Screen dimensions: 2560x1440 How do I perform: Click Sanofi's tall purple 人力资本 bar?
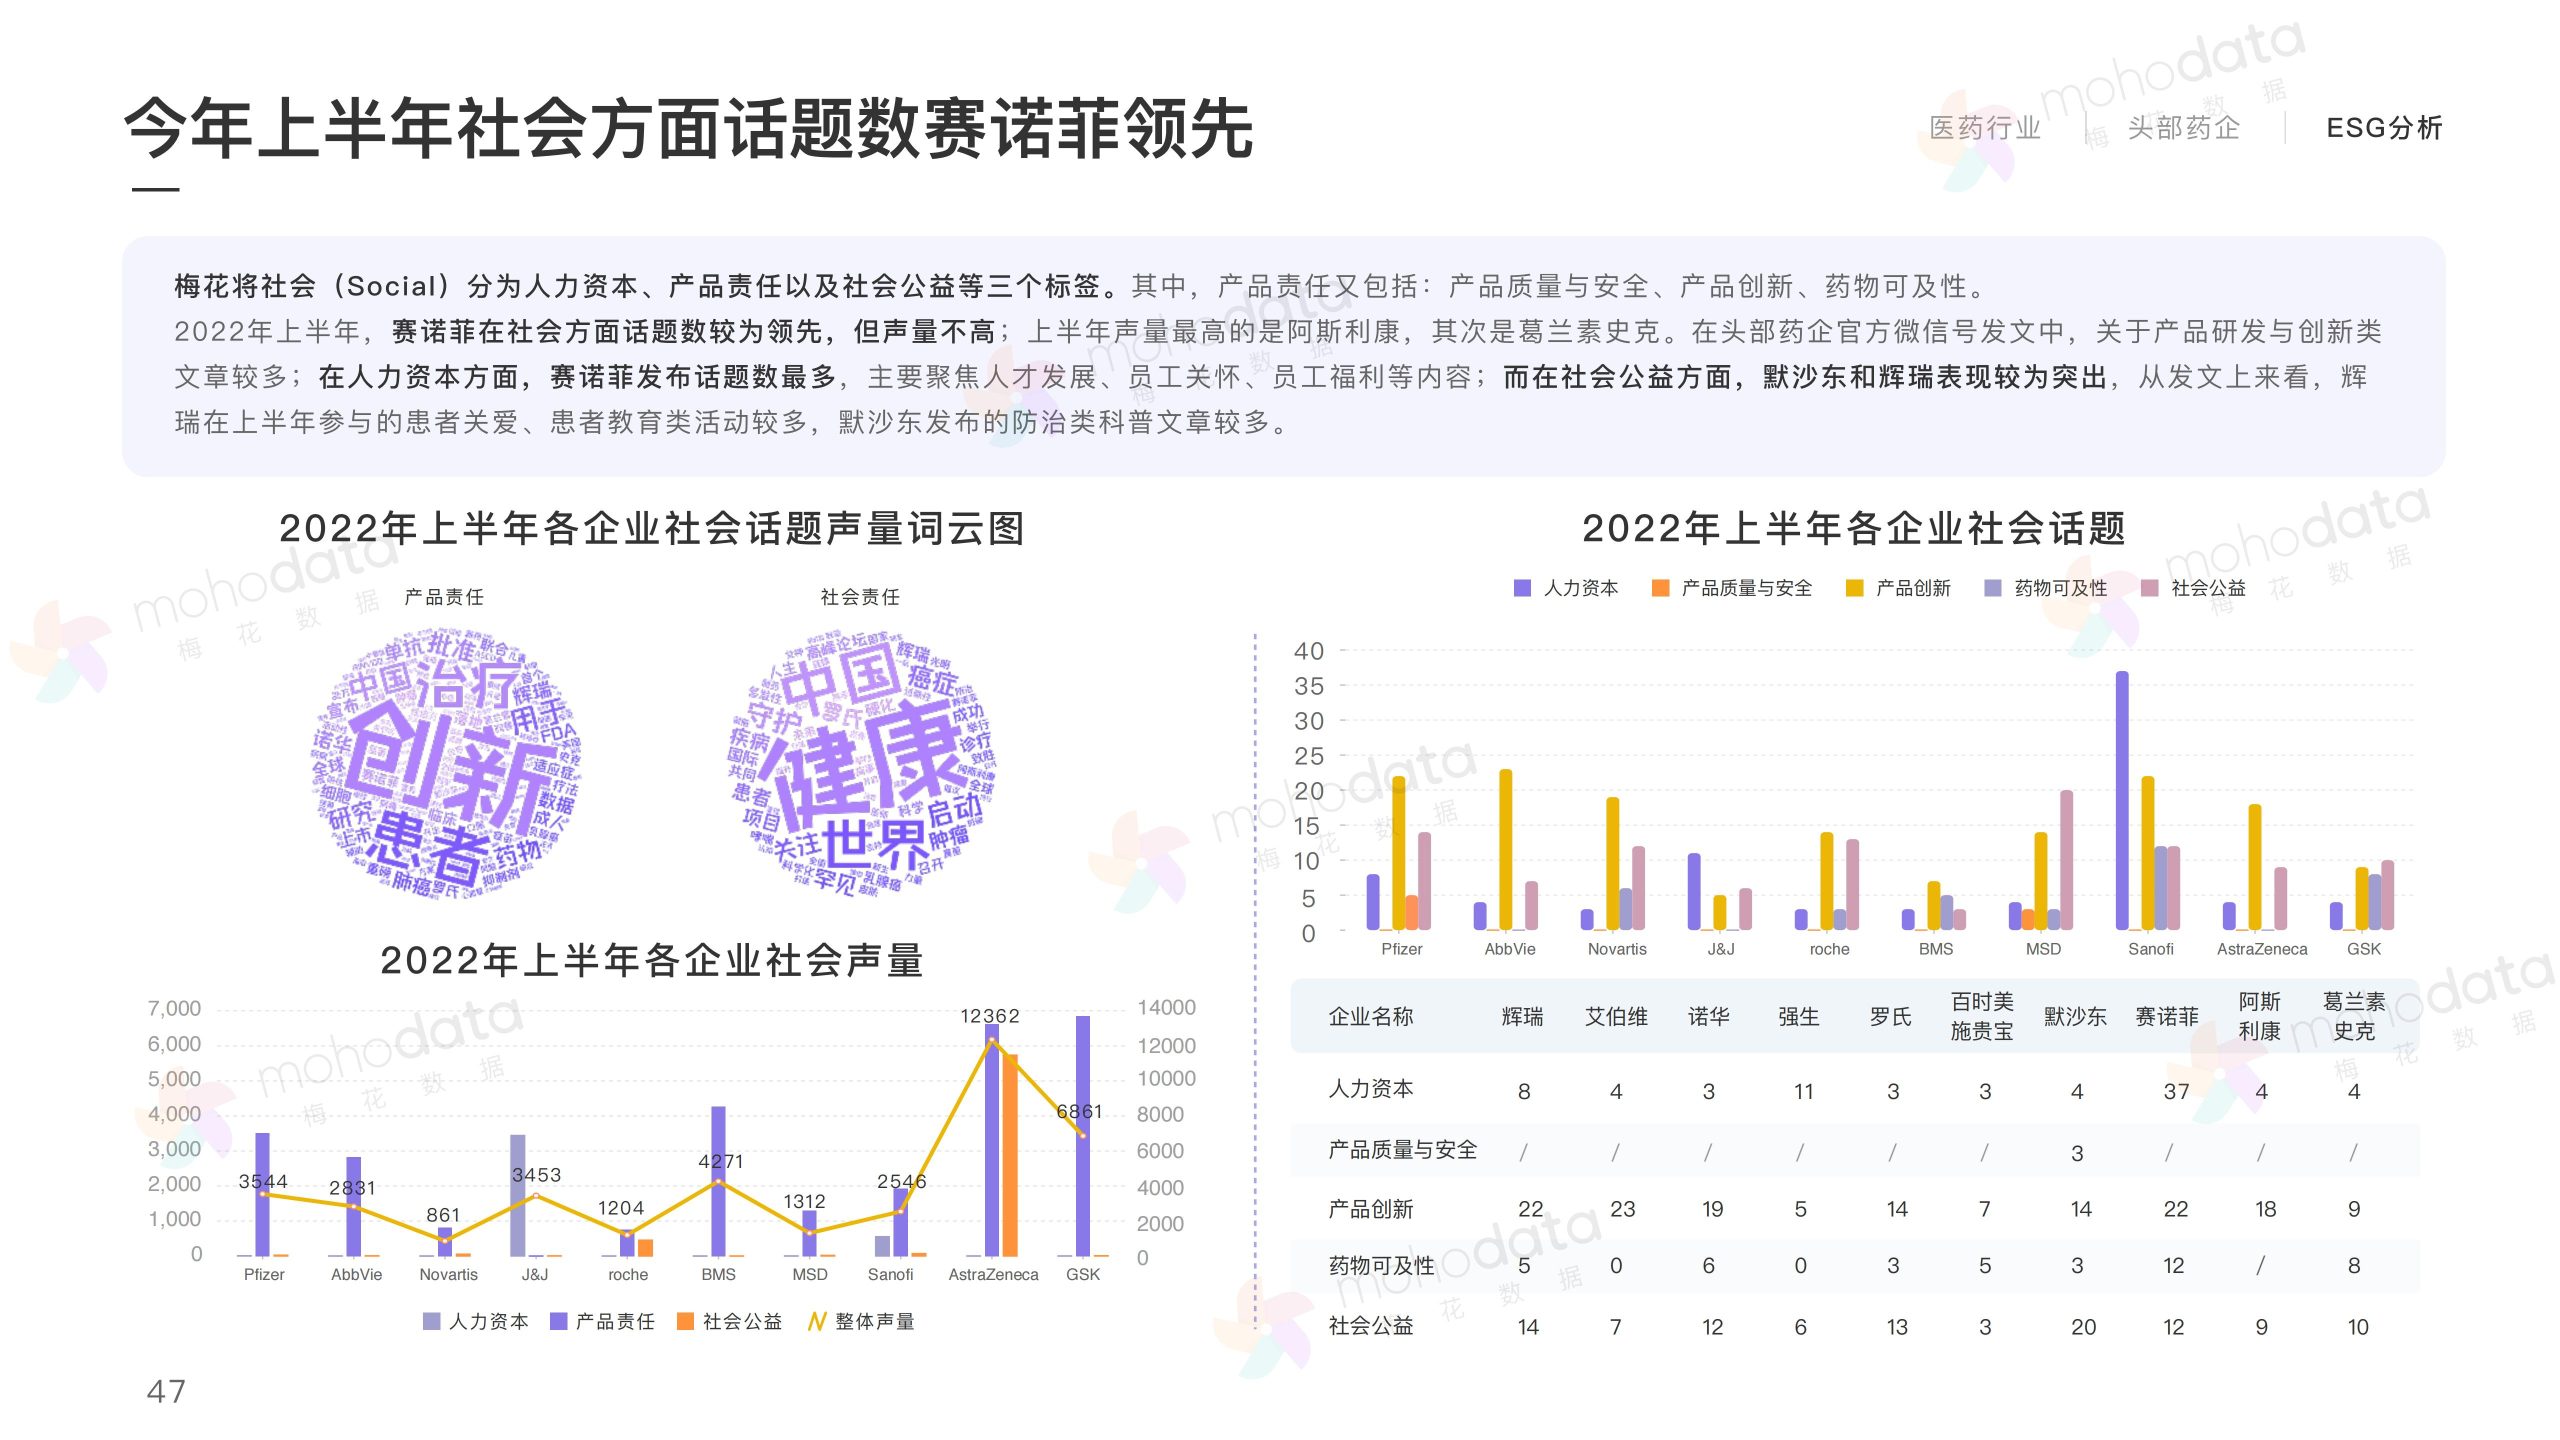pos(2122,800)
